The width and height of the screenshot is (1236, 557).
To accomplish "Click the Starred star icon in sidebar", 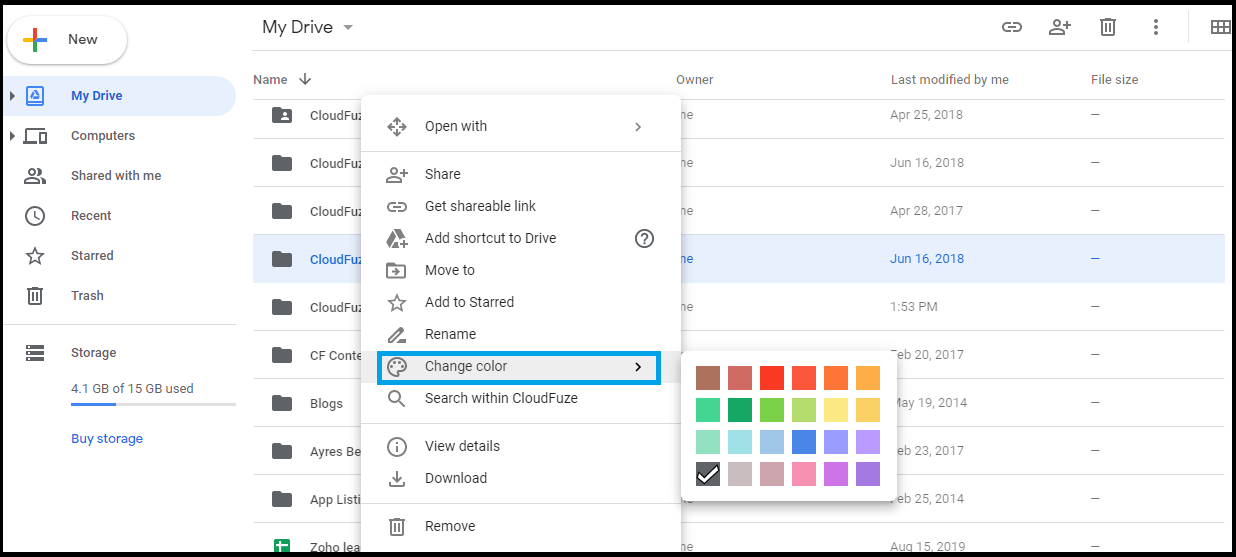I will coord(35,256).
